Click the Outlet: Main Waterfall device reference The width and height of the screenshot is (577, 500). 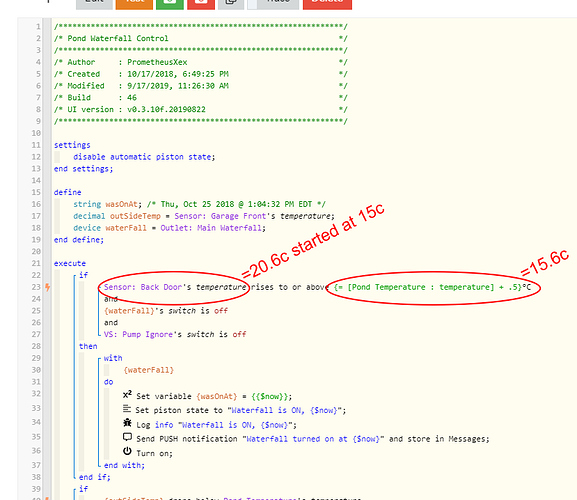coord(211,228)
